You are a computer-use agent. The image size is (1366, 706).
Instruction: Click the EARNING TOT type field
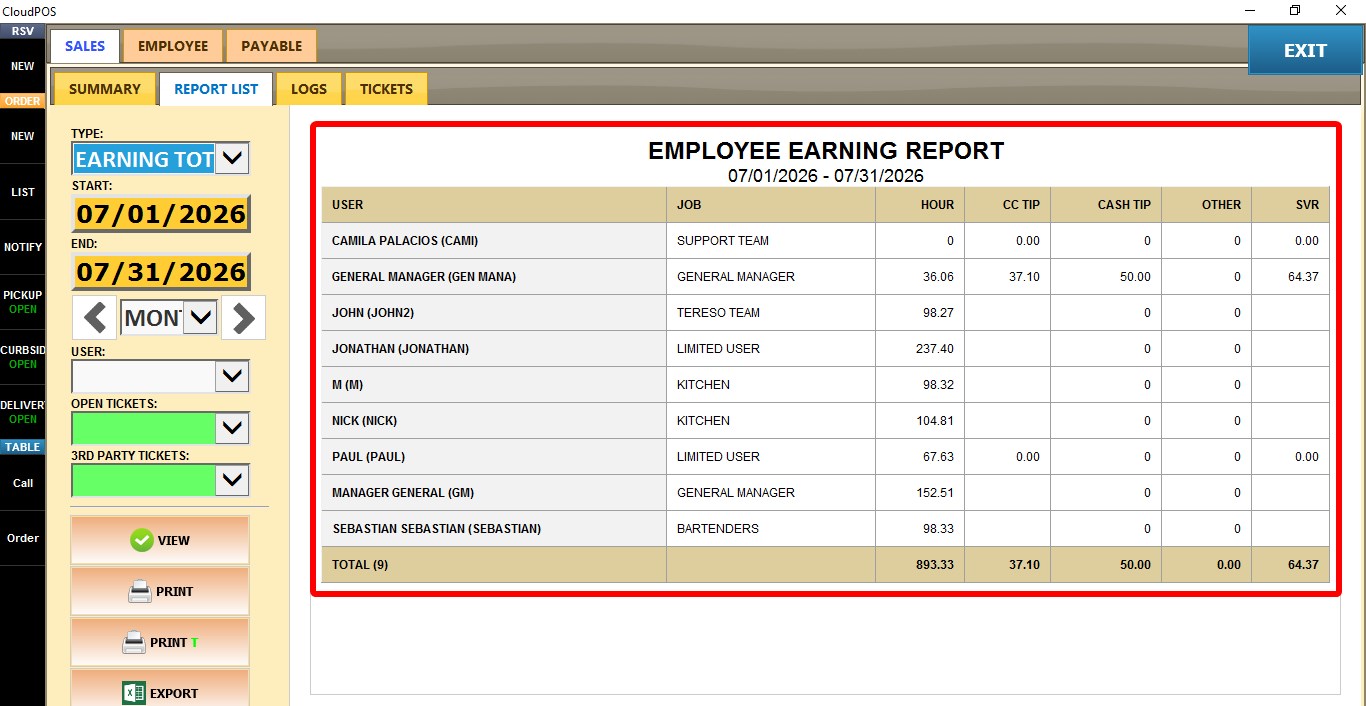pos(144,159)
